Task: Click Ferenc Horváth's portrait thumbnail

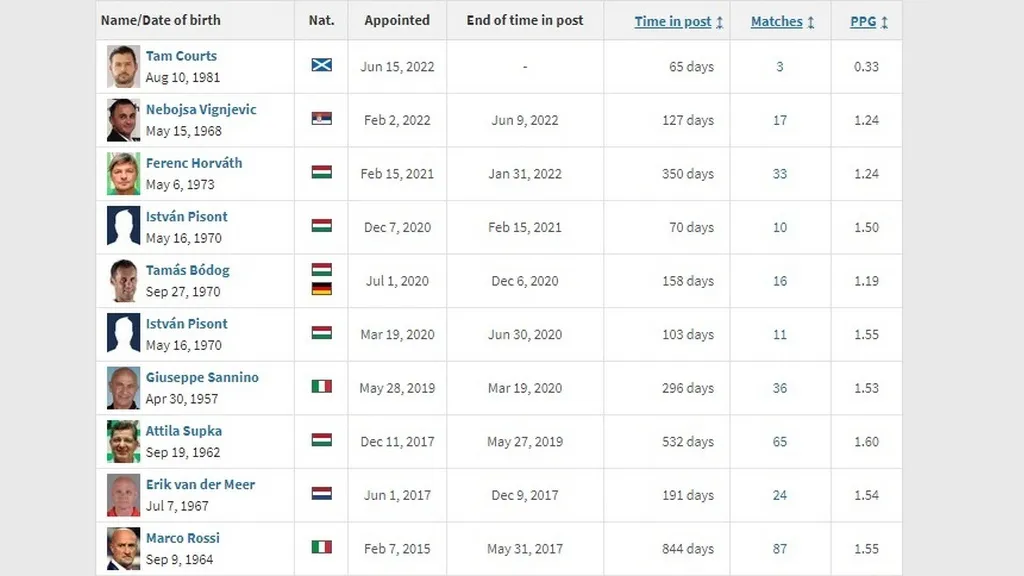Action: (x=124, y=174)
